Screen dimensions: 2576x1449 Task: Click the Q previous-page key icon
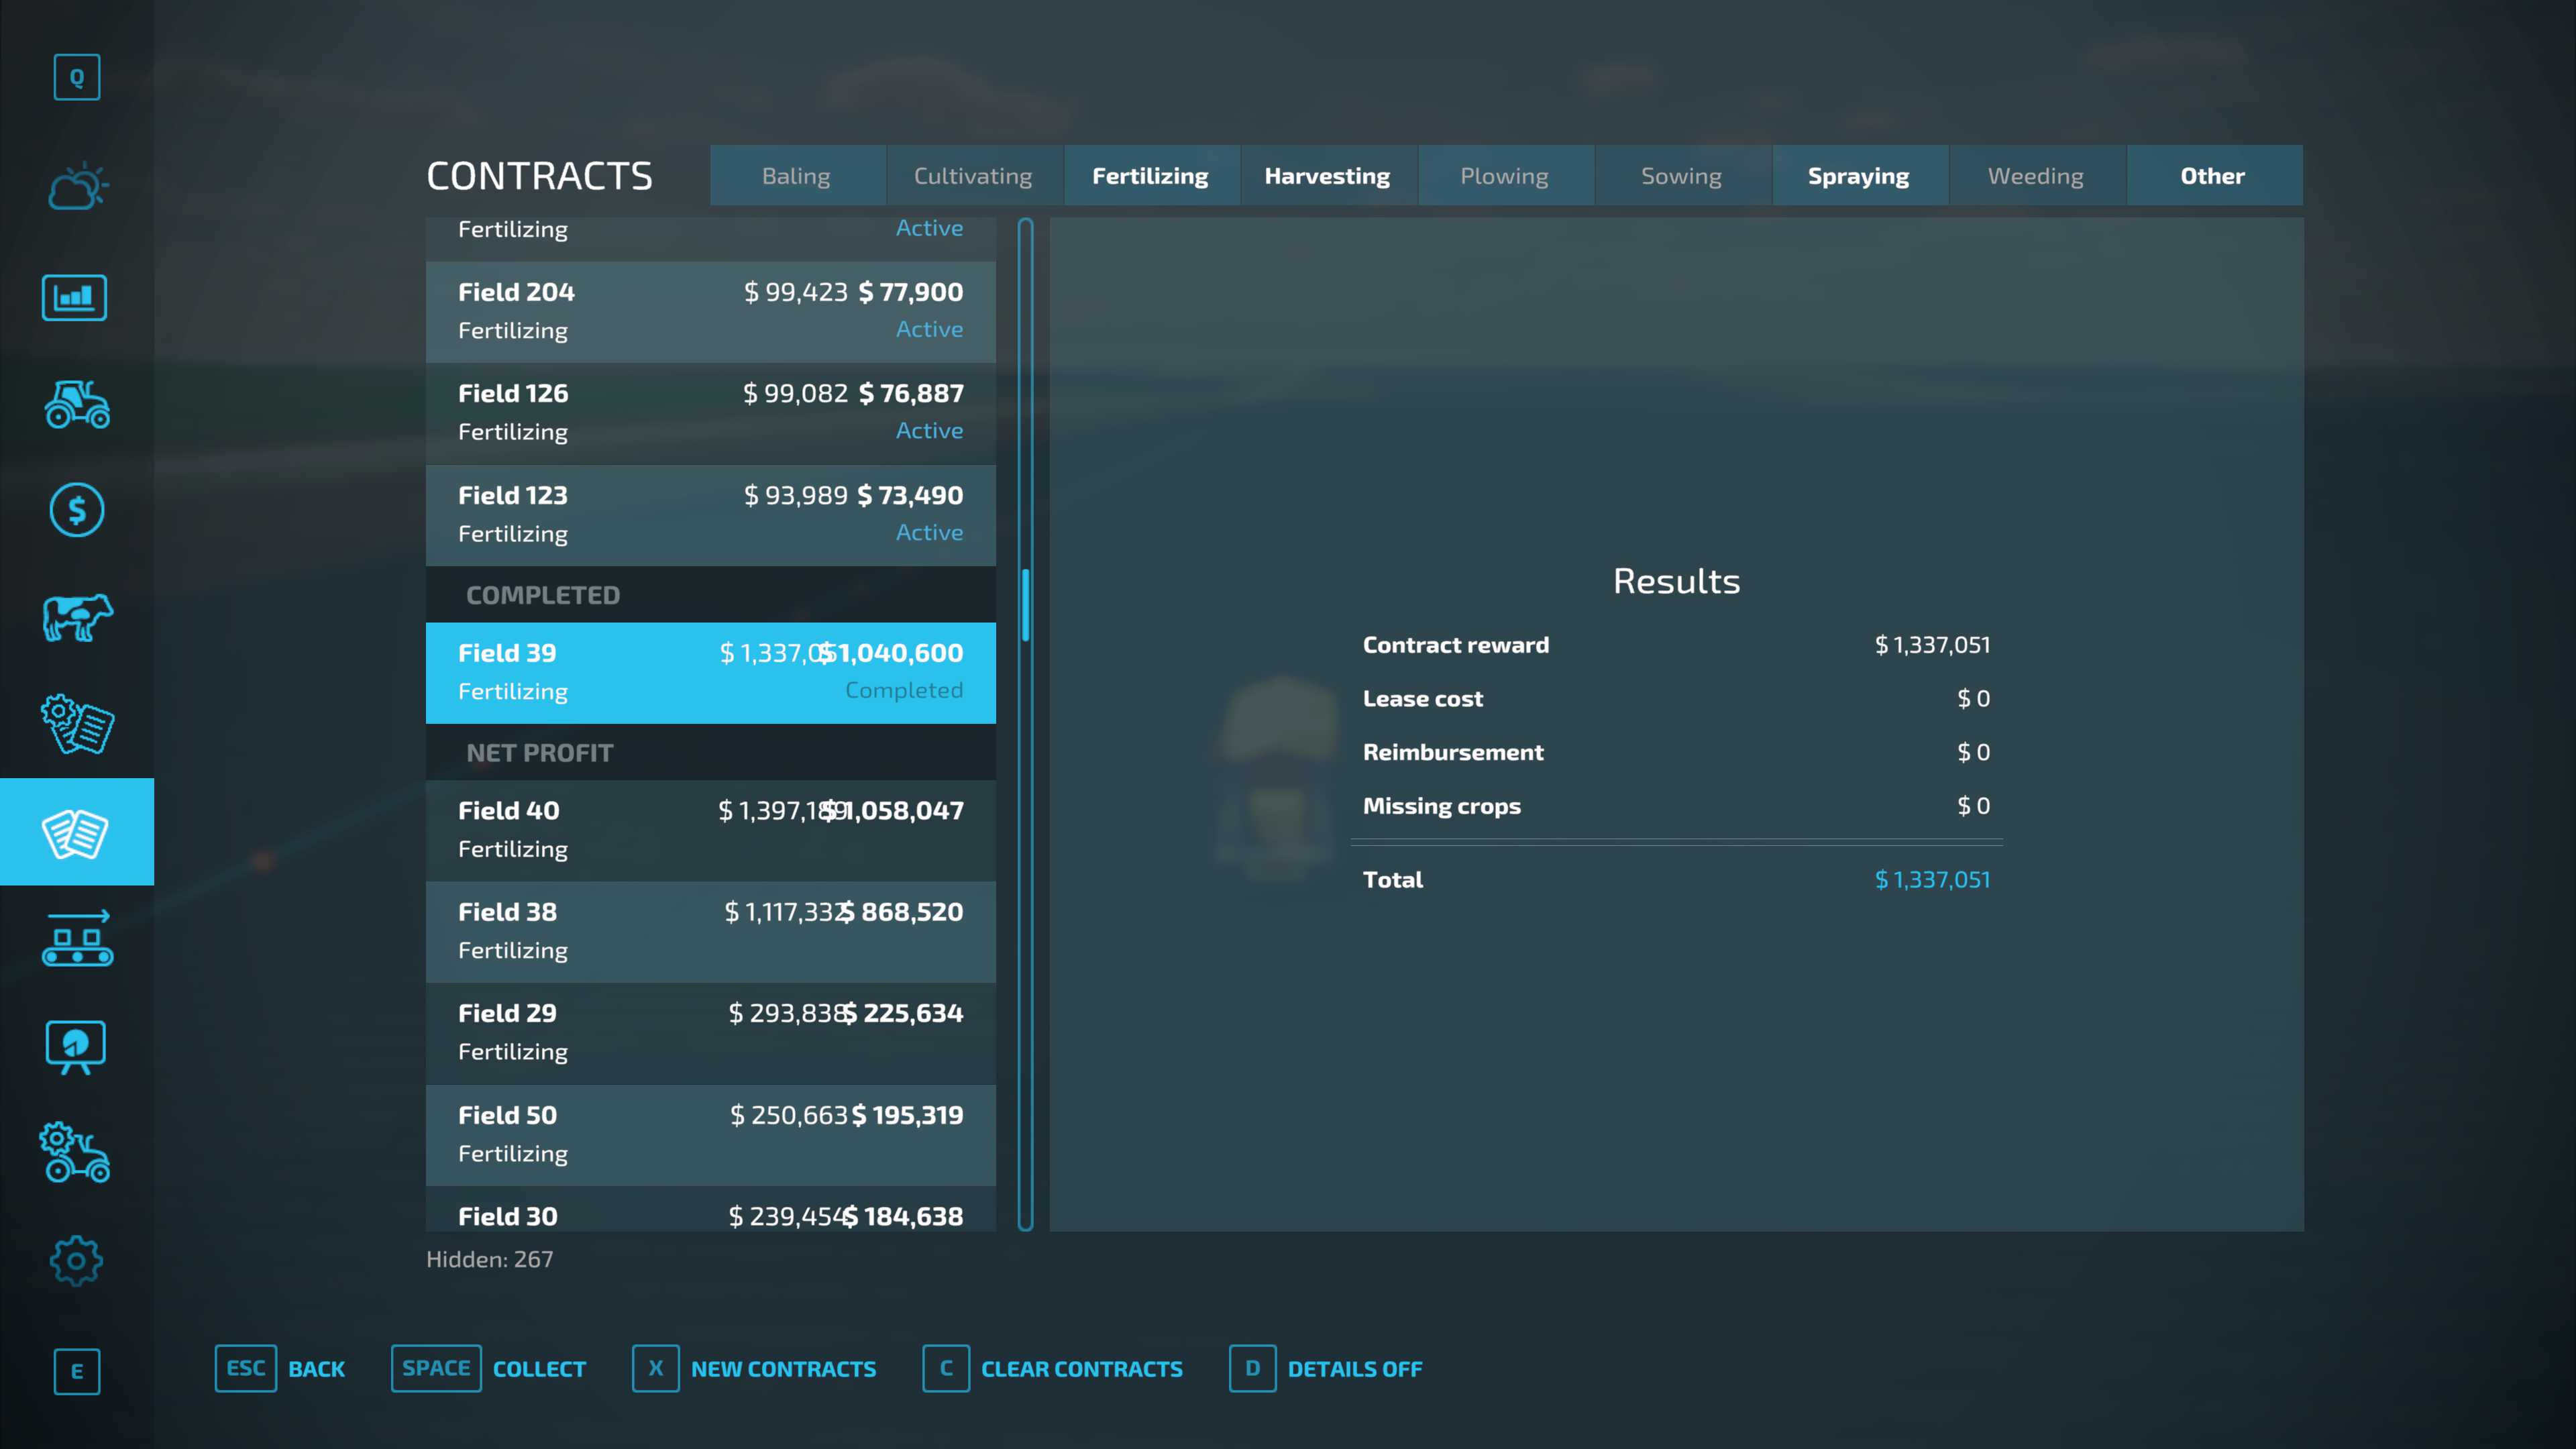tap(77, 77)
